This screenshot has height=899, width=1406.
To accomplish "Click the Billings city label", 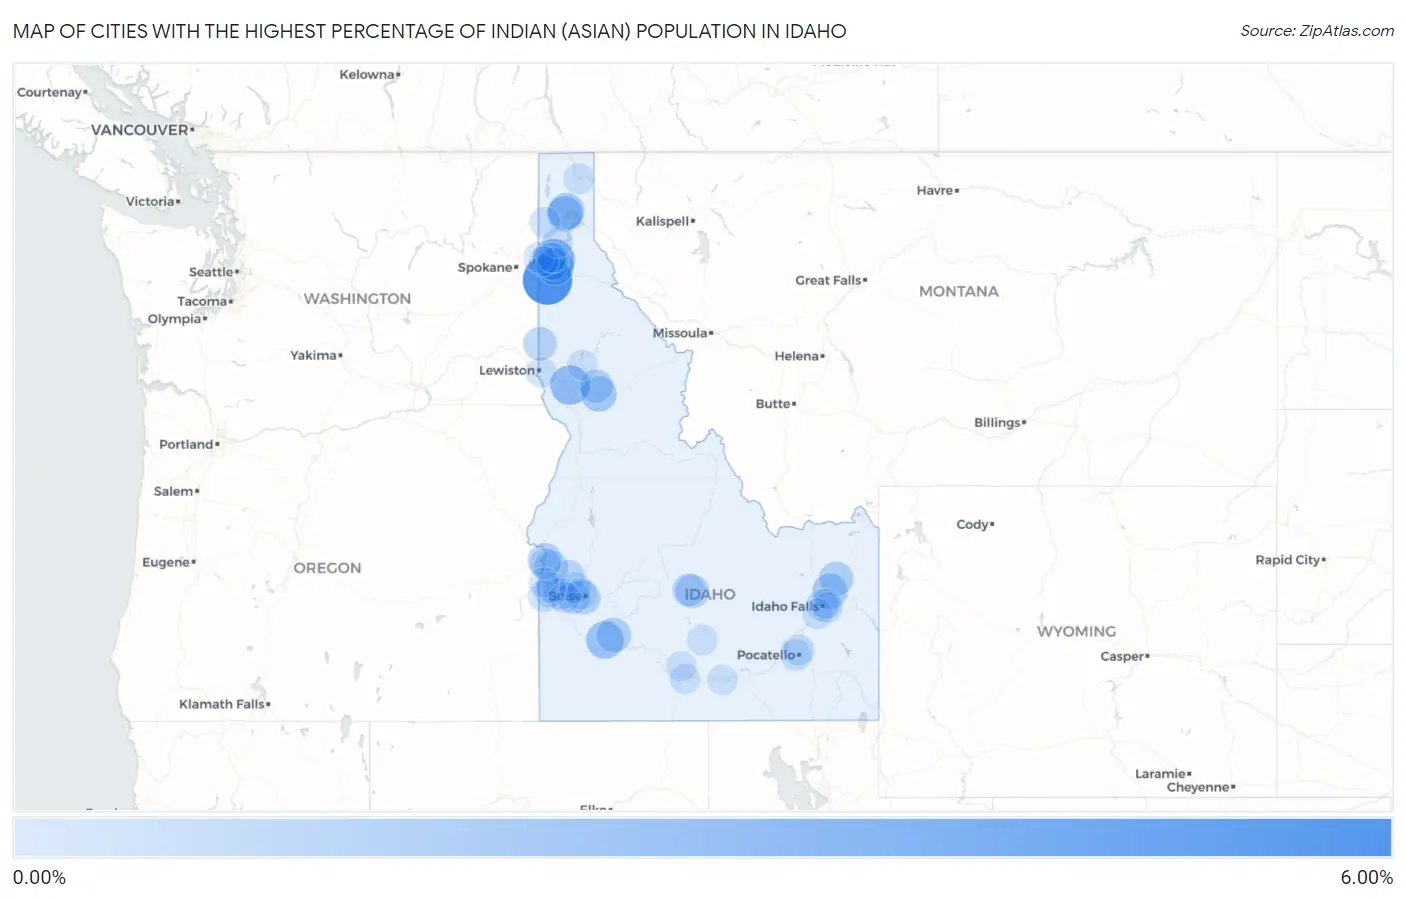I will coord(1000,423).
